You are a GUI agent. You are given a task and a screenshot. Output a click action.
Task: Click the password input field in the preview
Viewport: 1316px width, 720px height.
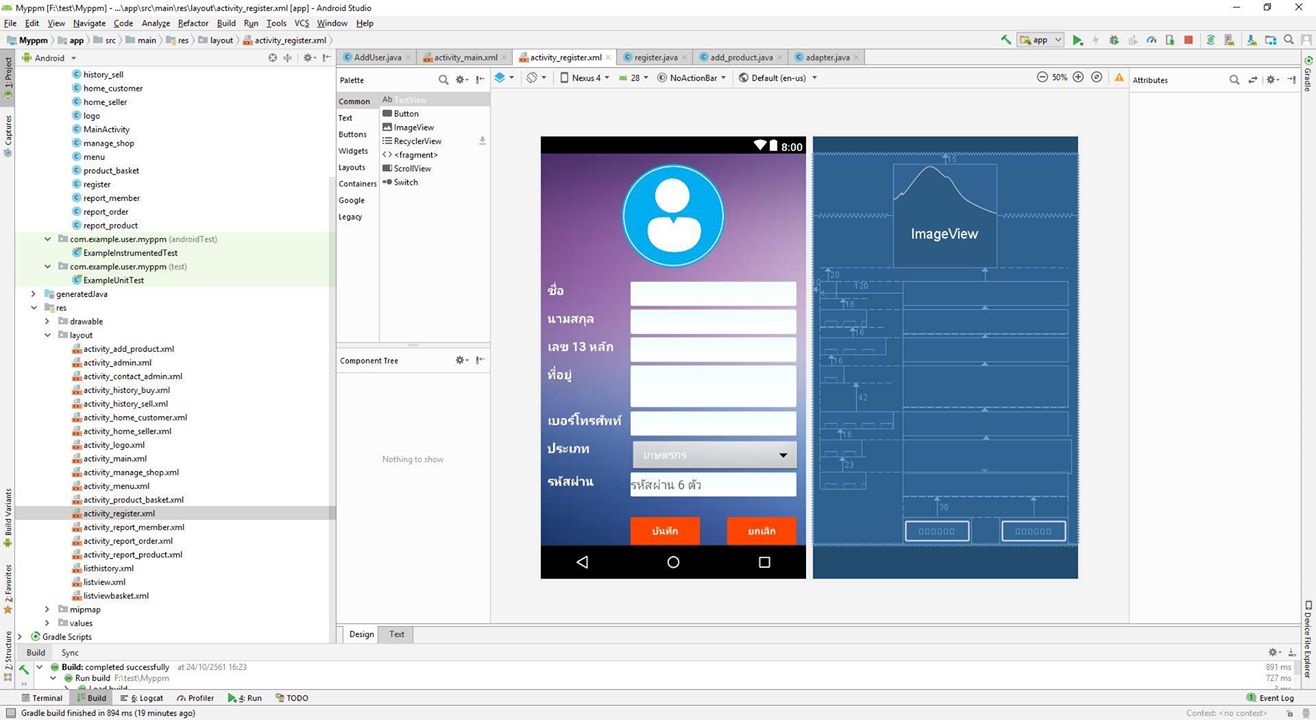[713, 485]
